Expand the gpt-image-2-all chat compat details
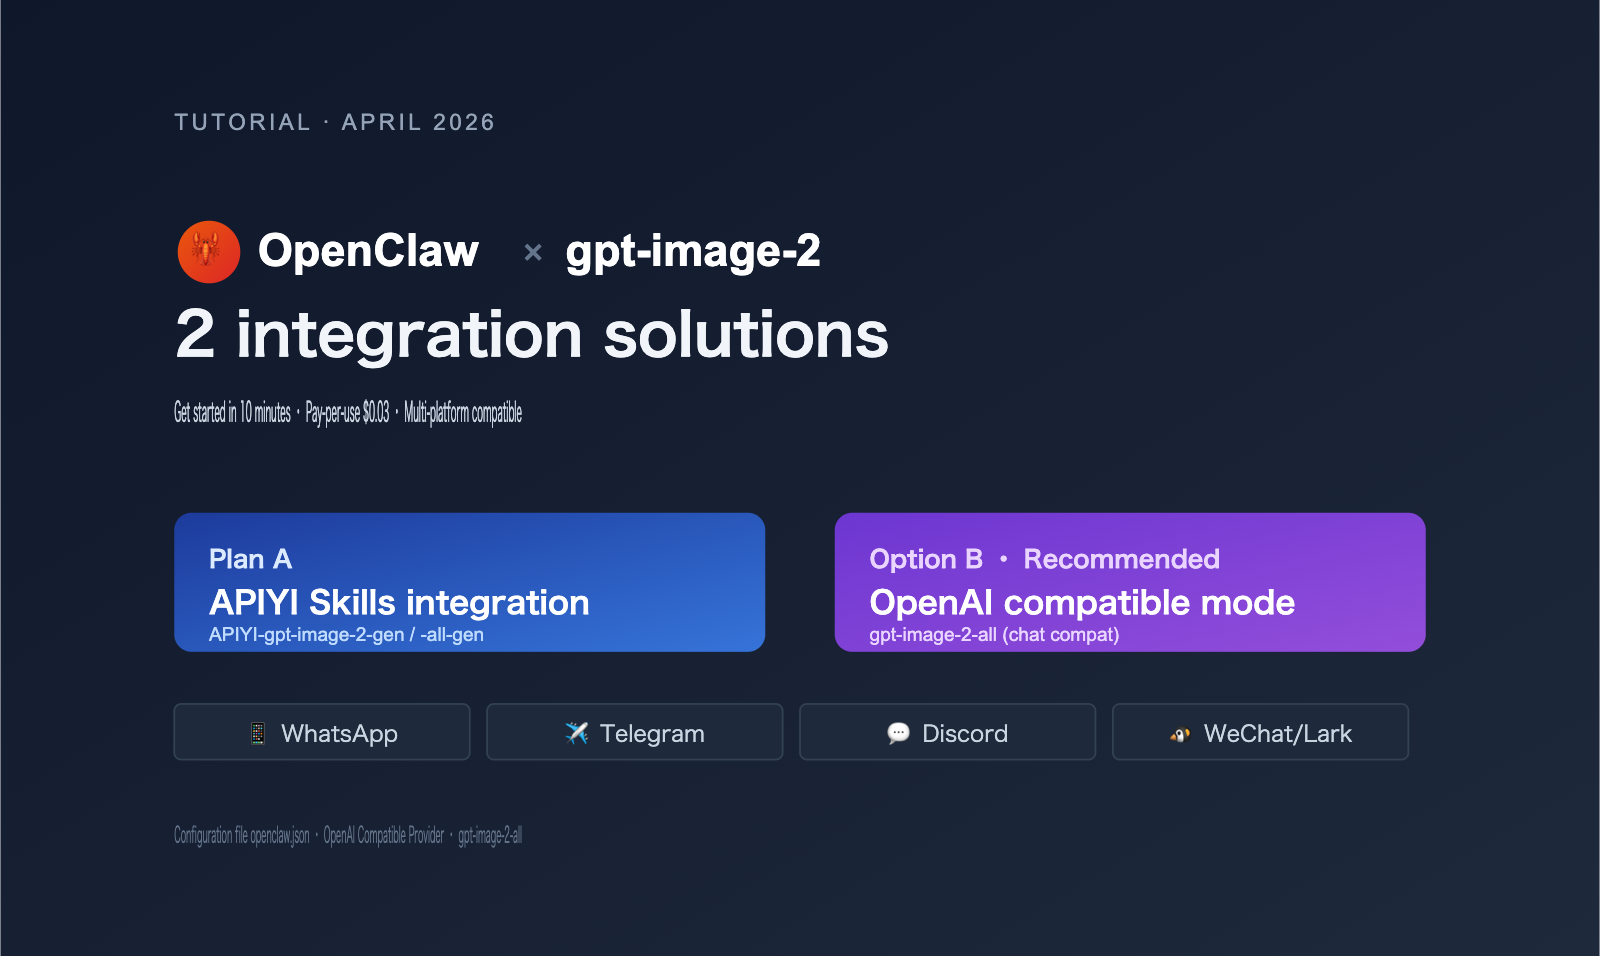 tap(994, 634)
